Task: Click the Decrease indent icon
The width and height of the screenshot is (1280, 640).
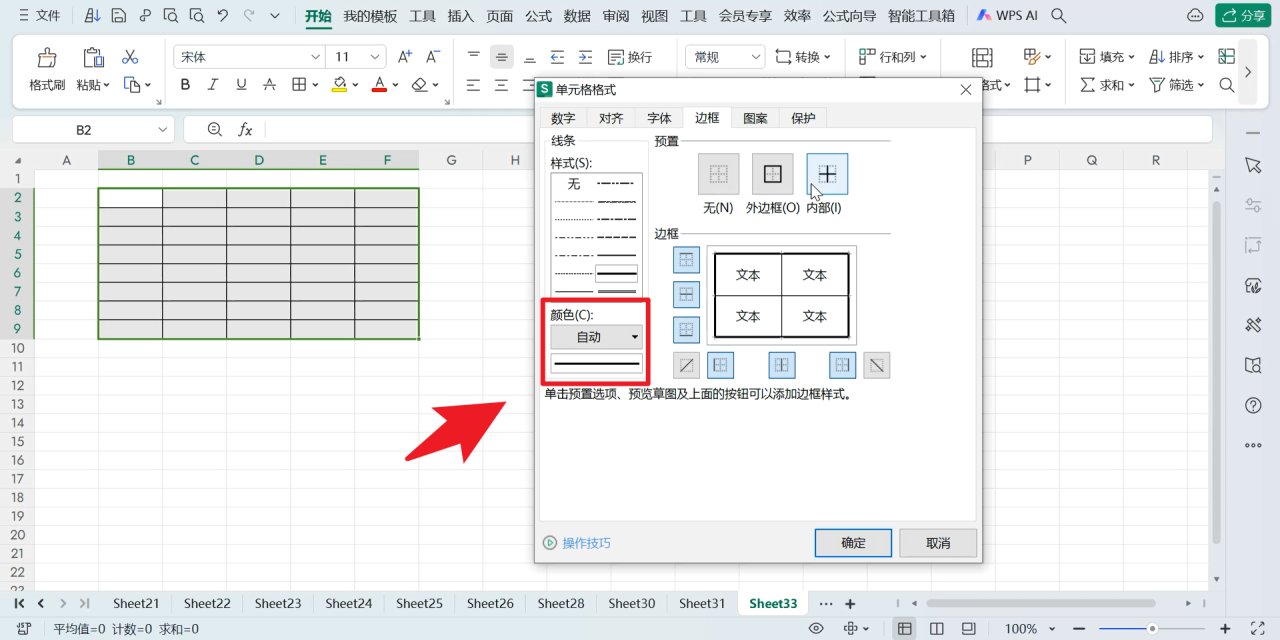Action: click(x=557, y=57)
